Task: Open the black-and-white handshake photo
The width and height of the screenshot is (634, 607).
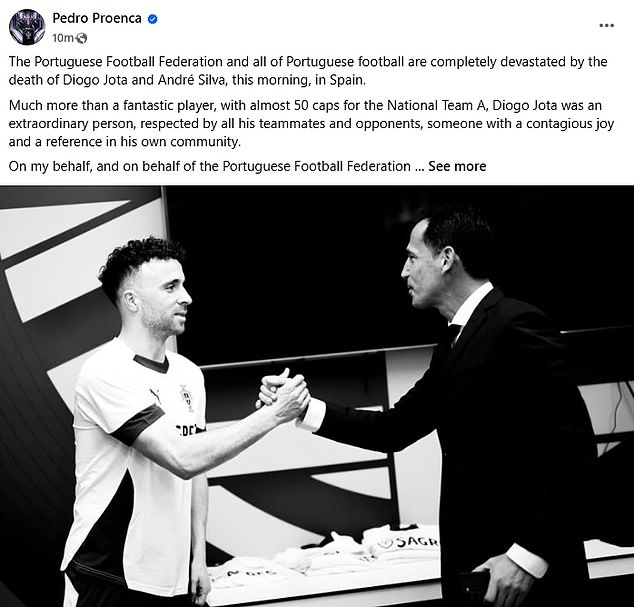Action: (x=317, y=396)
